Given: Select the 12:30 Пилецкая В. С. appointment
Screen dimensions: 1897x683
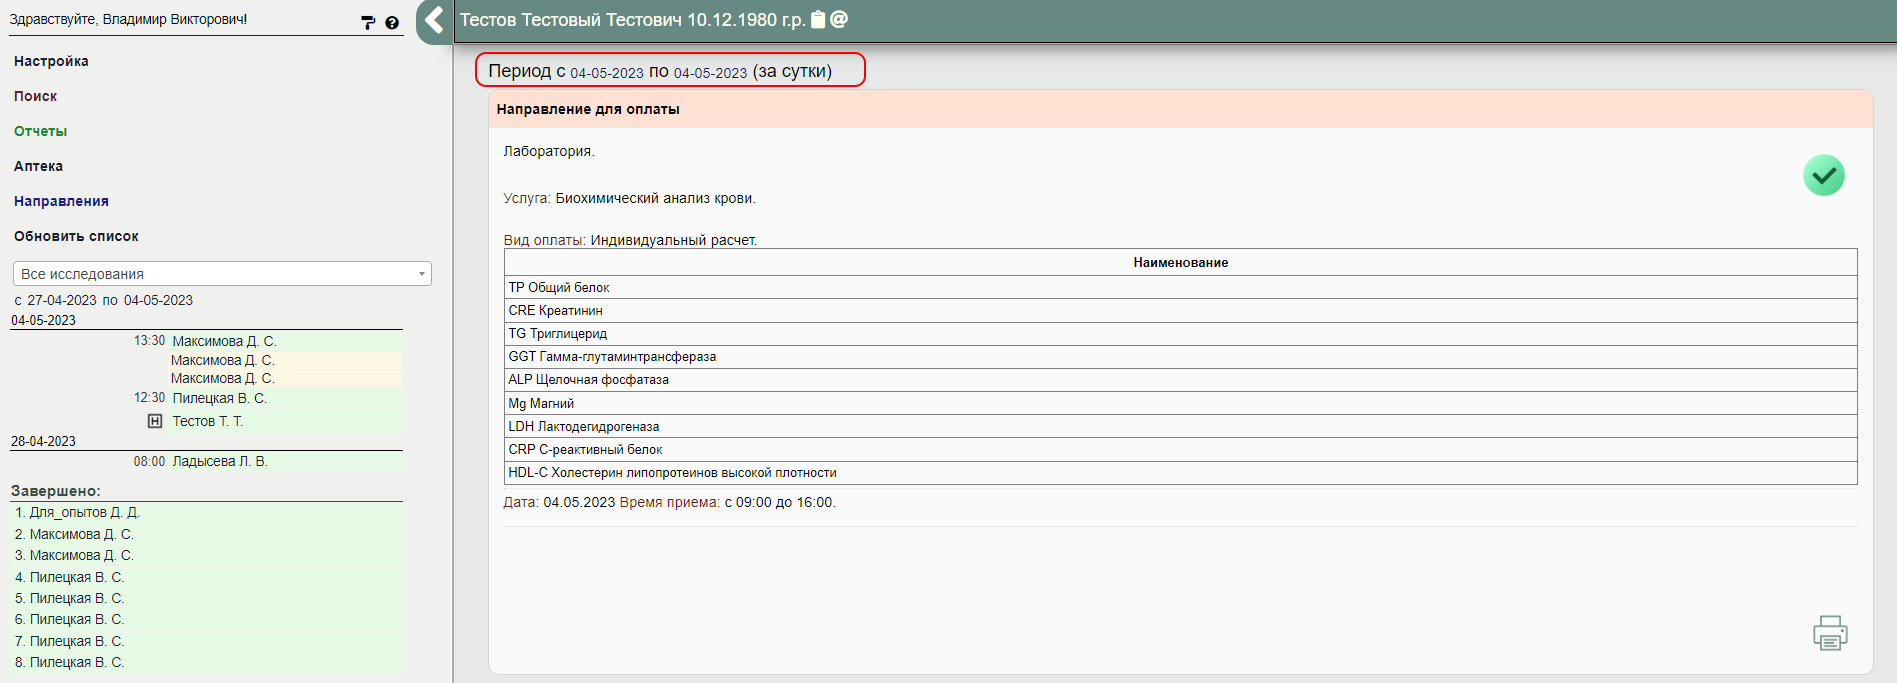Looking at the screenshot, I should point(219,398).
